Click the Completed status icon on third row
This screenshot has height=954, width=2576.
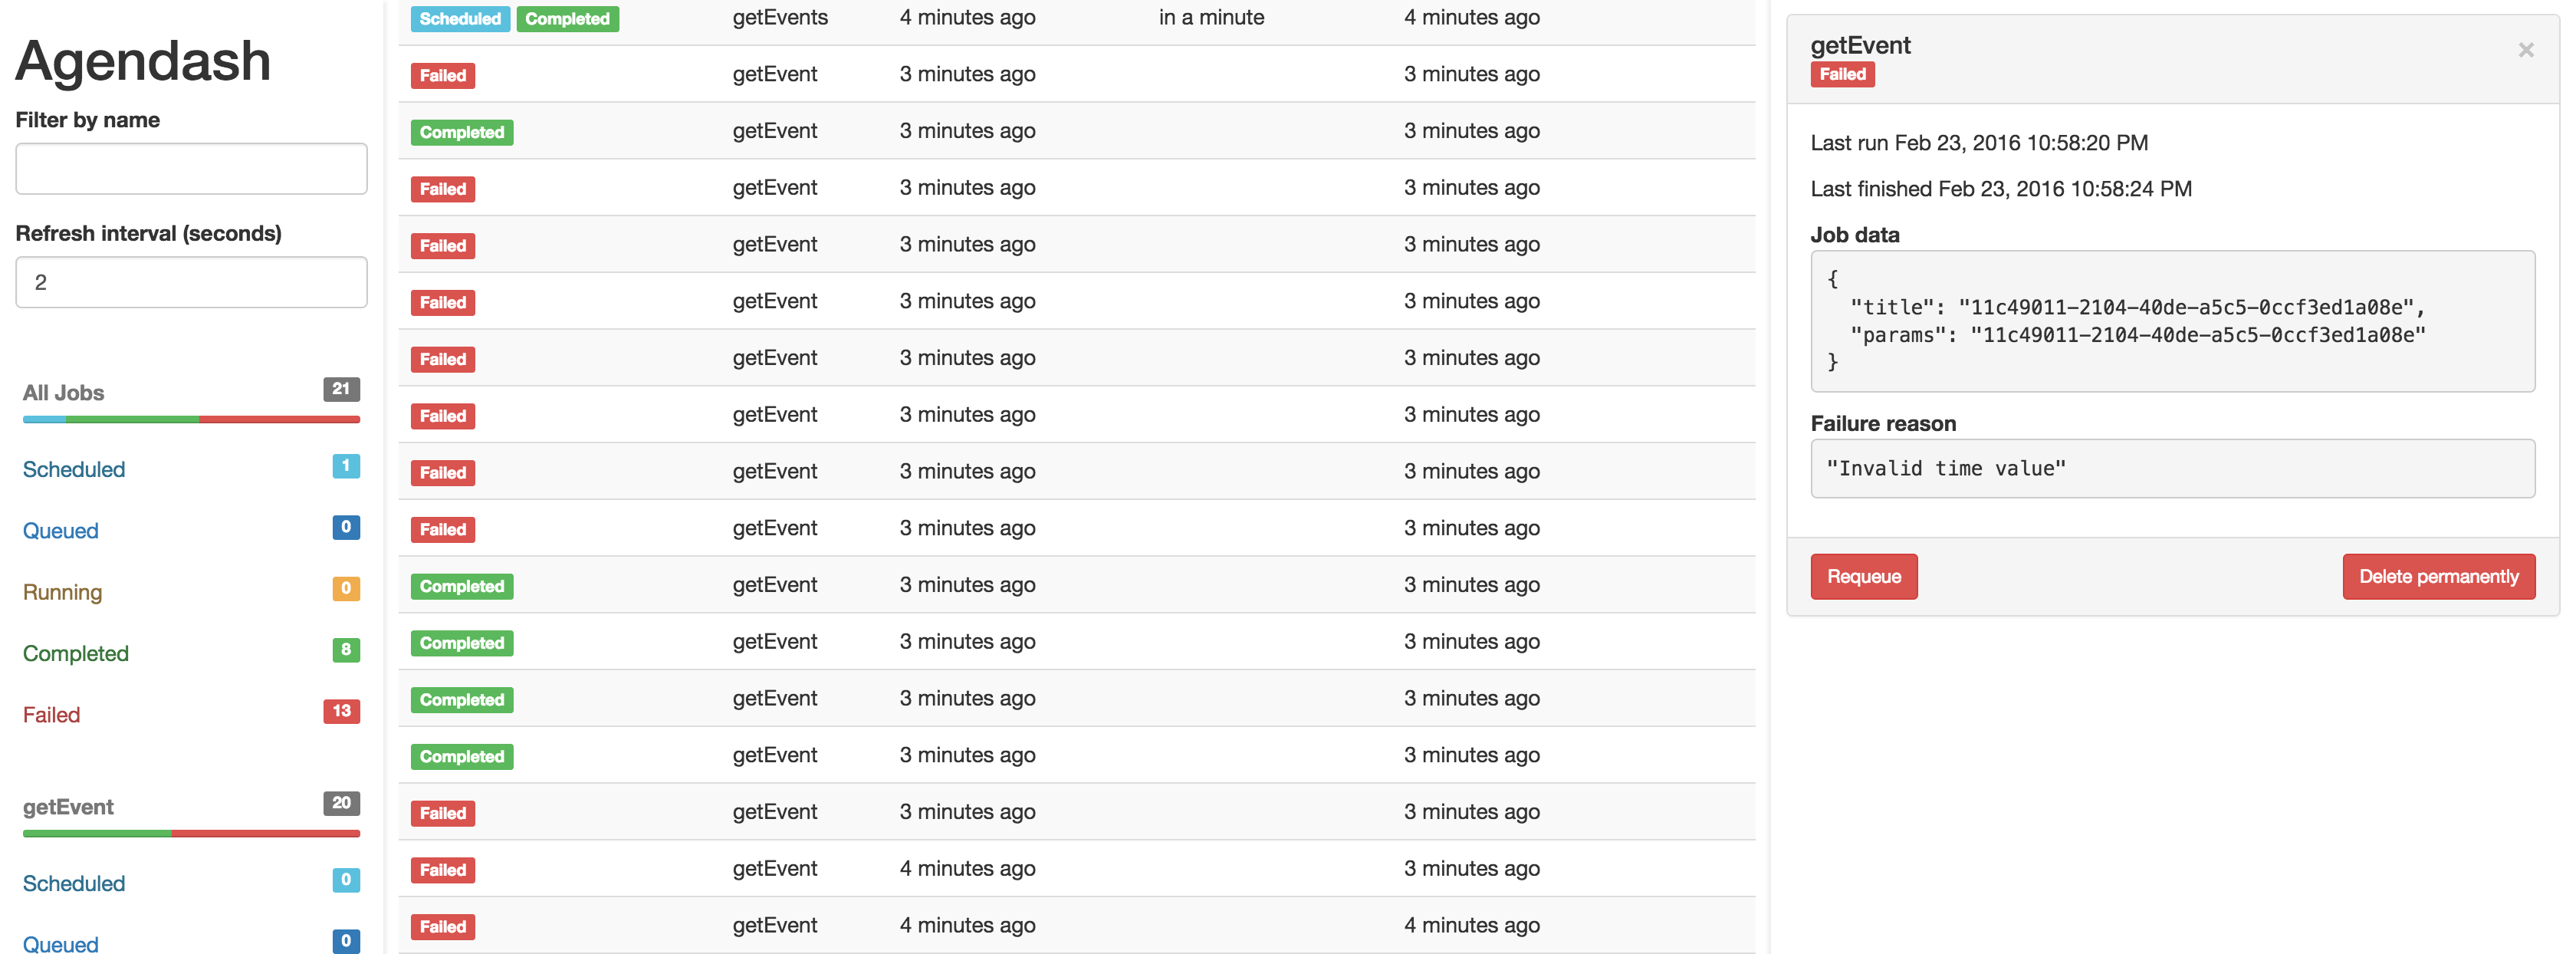point(460,130)
